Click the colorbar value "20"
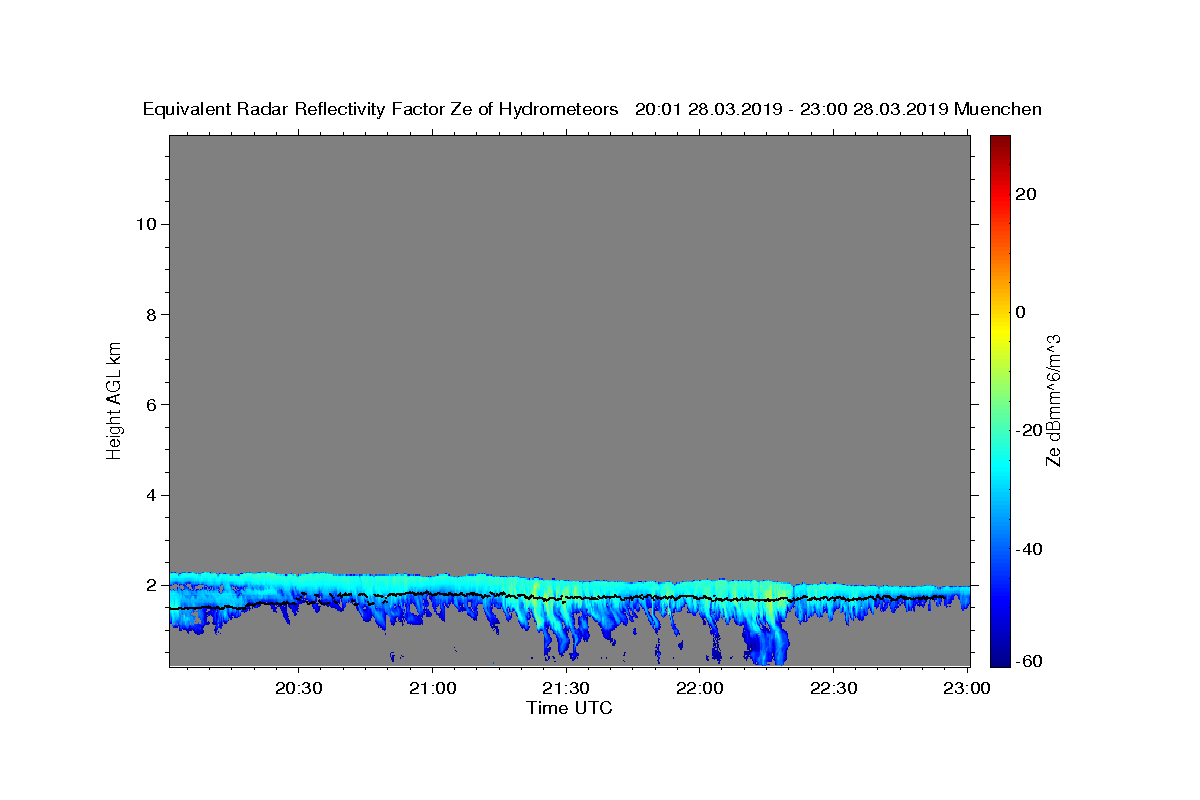 pyautogui.click(x=1026, y=194)
